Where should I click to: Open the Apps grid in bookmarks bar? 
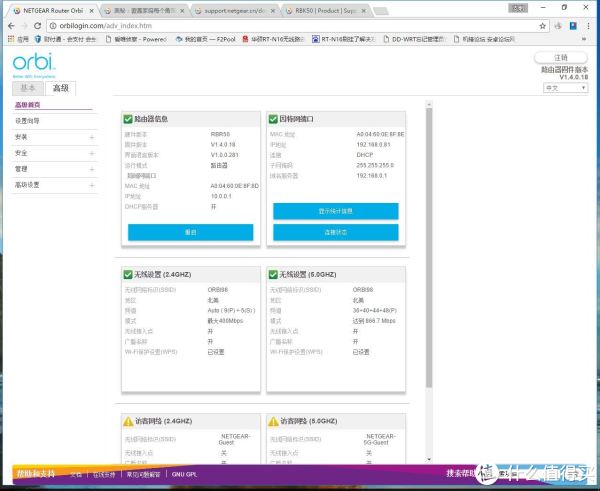click(11, 39)
